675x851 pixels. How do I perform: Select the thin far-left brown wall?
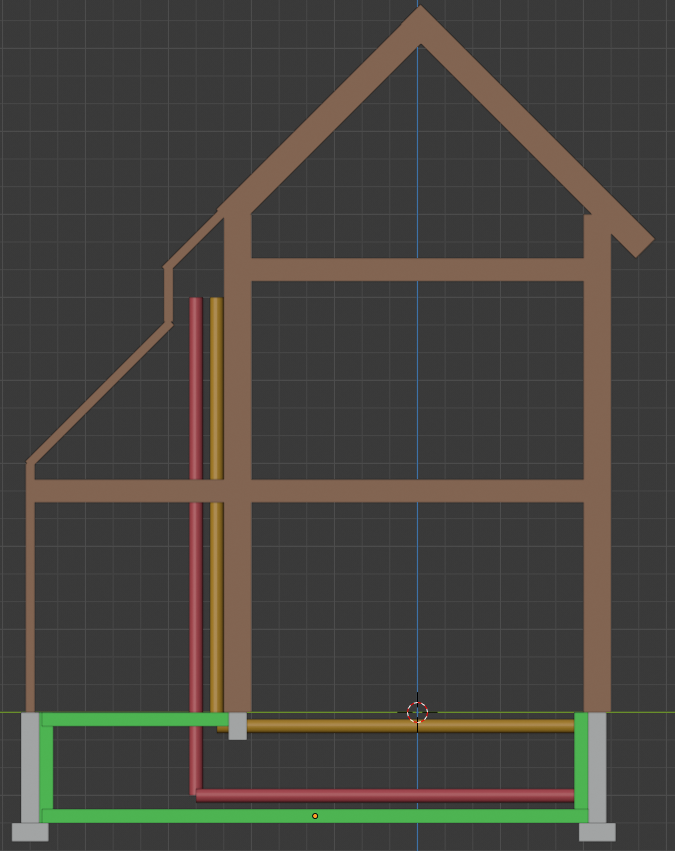30,587
